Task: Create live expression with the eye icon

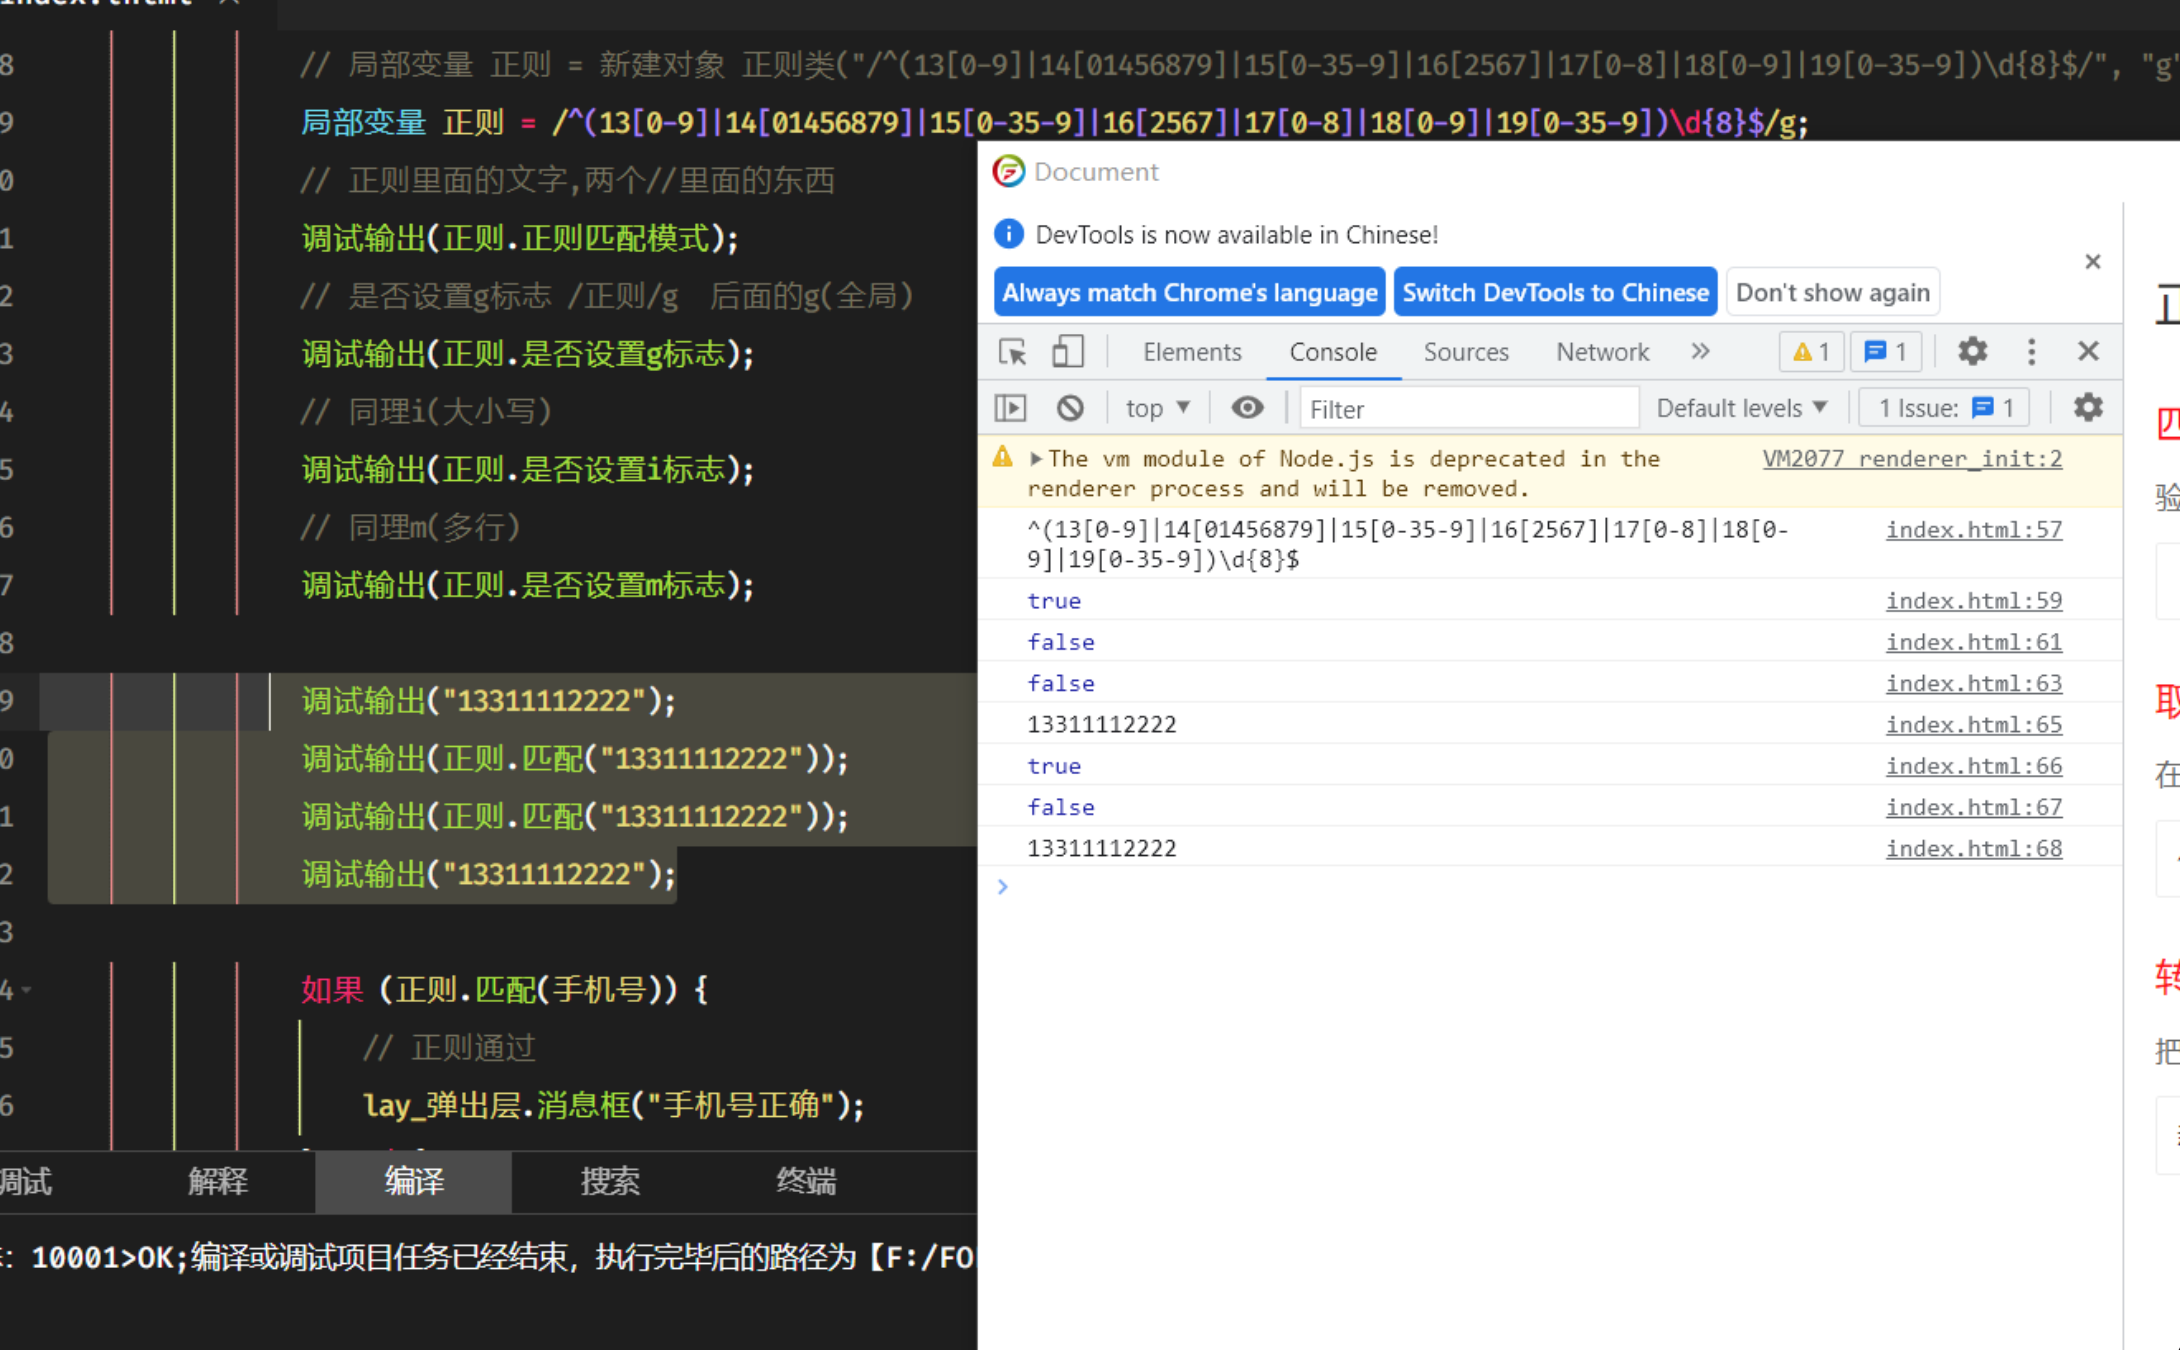Action: click(1247, 408)
